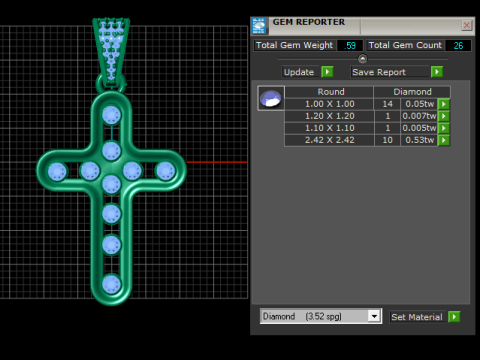
Task: Click green arrow for 2.42 X 2.42 row
Action: tap(444, 140)
